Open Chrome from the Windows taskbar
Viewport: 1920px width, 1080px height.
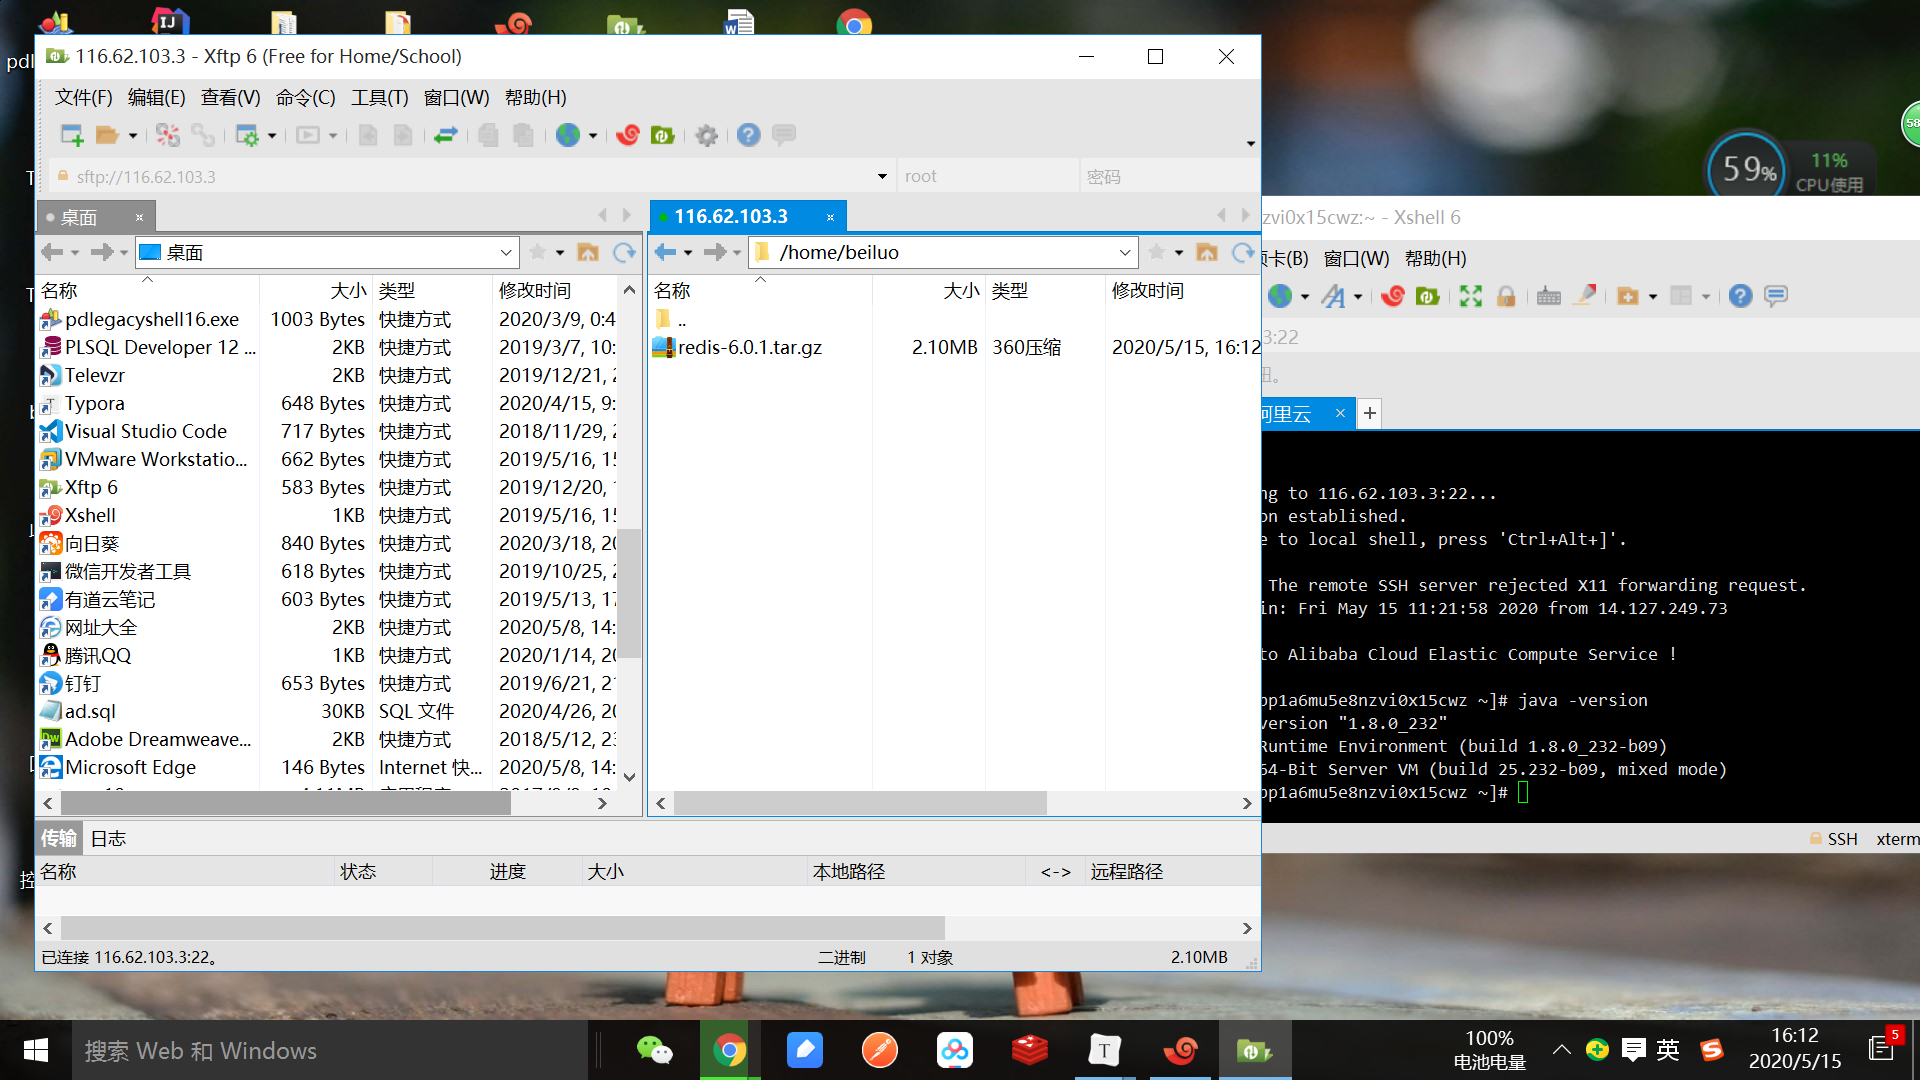[729, 1050]
